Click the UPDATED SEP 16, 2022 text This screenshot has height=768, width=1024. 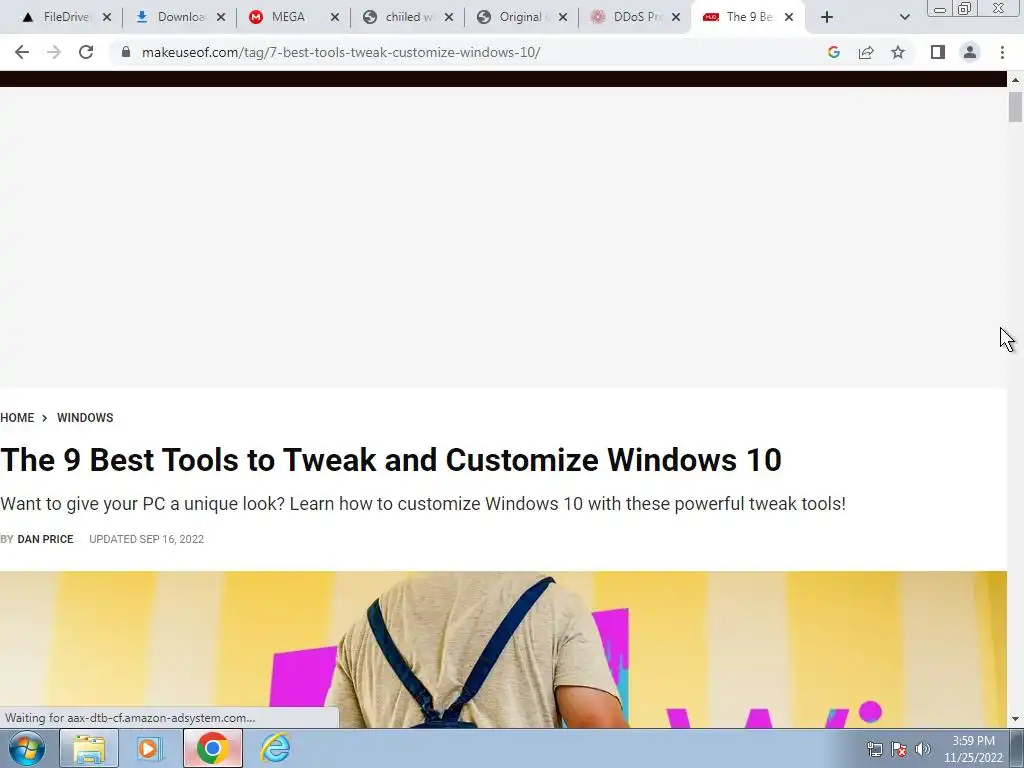click(x=146, y=539)
